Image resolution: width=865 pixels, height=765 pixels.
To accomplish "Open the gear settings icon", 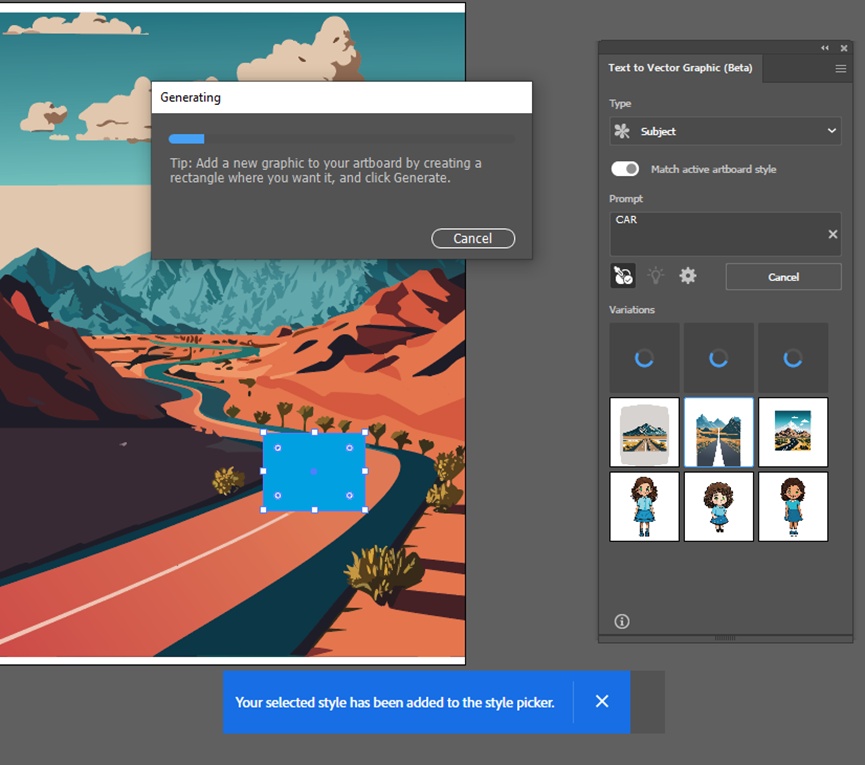I will [x=687, y=276].
